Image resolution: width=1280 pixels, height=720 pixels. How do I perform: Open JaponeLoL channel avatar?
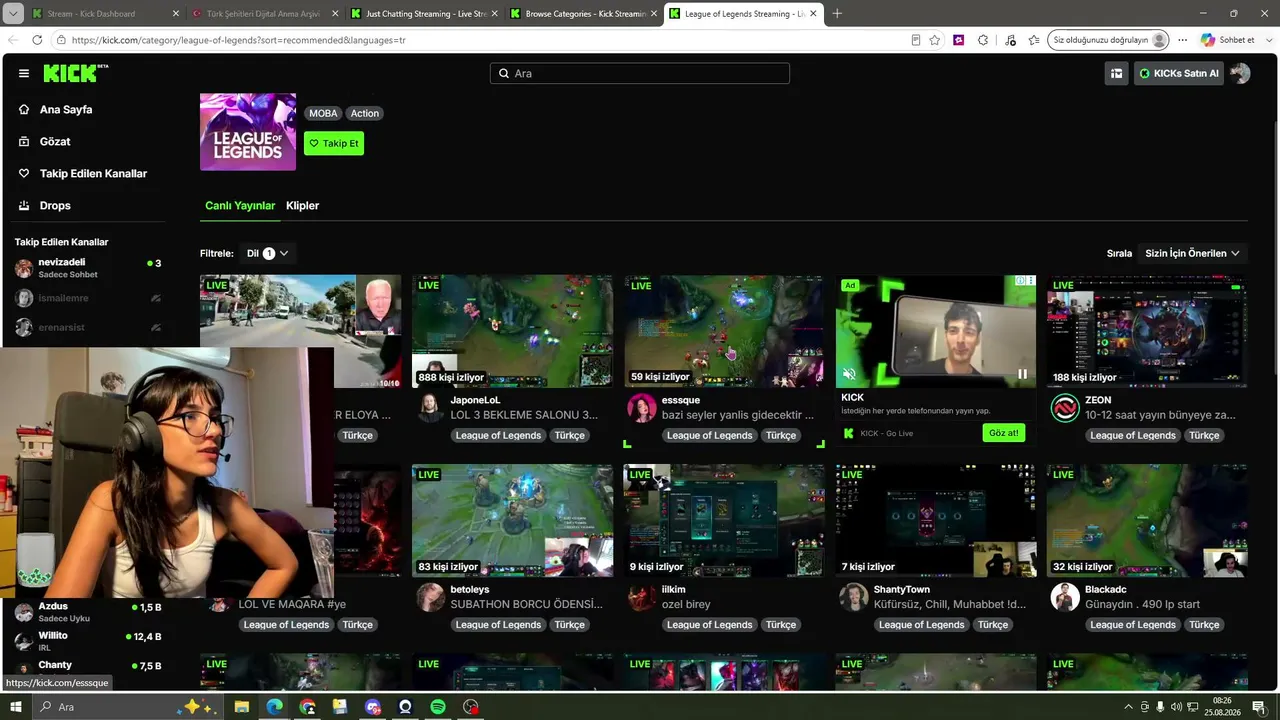coord(430,407)
